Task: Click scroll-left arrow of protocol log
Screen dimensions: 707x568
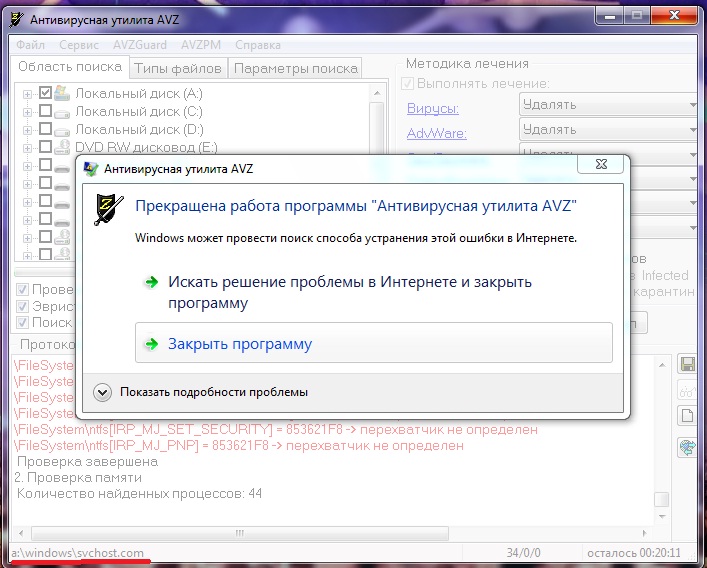Action: pyautogui.click(x=21, y=533)
